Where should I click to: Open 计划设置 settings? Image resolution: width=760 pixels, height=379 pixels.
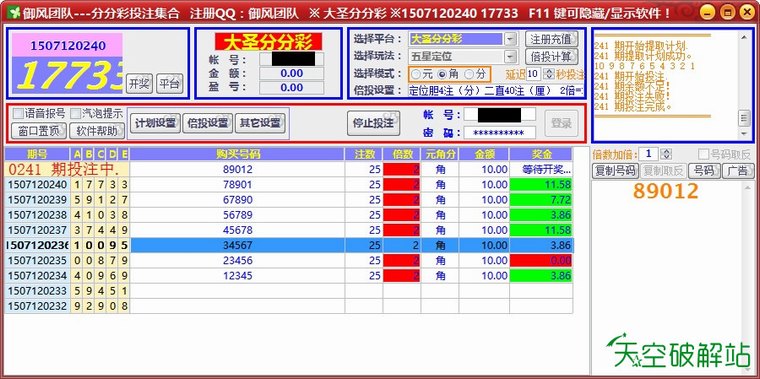155,123
